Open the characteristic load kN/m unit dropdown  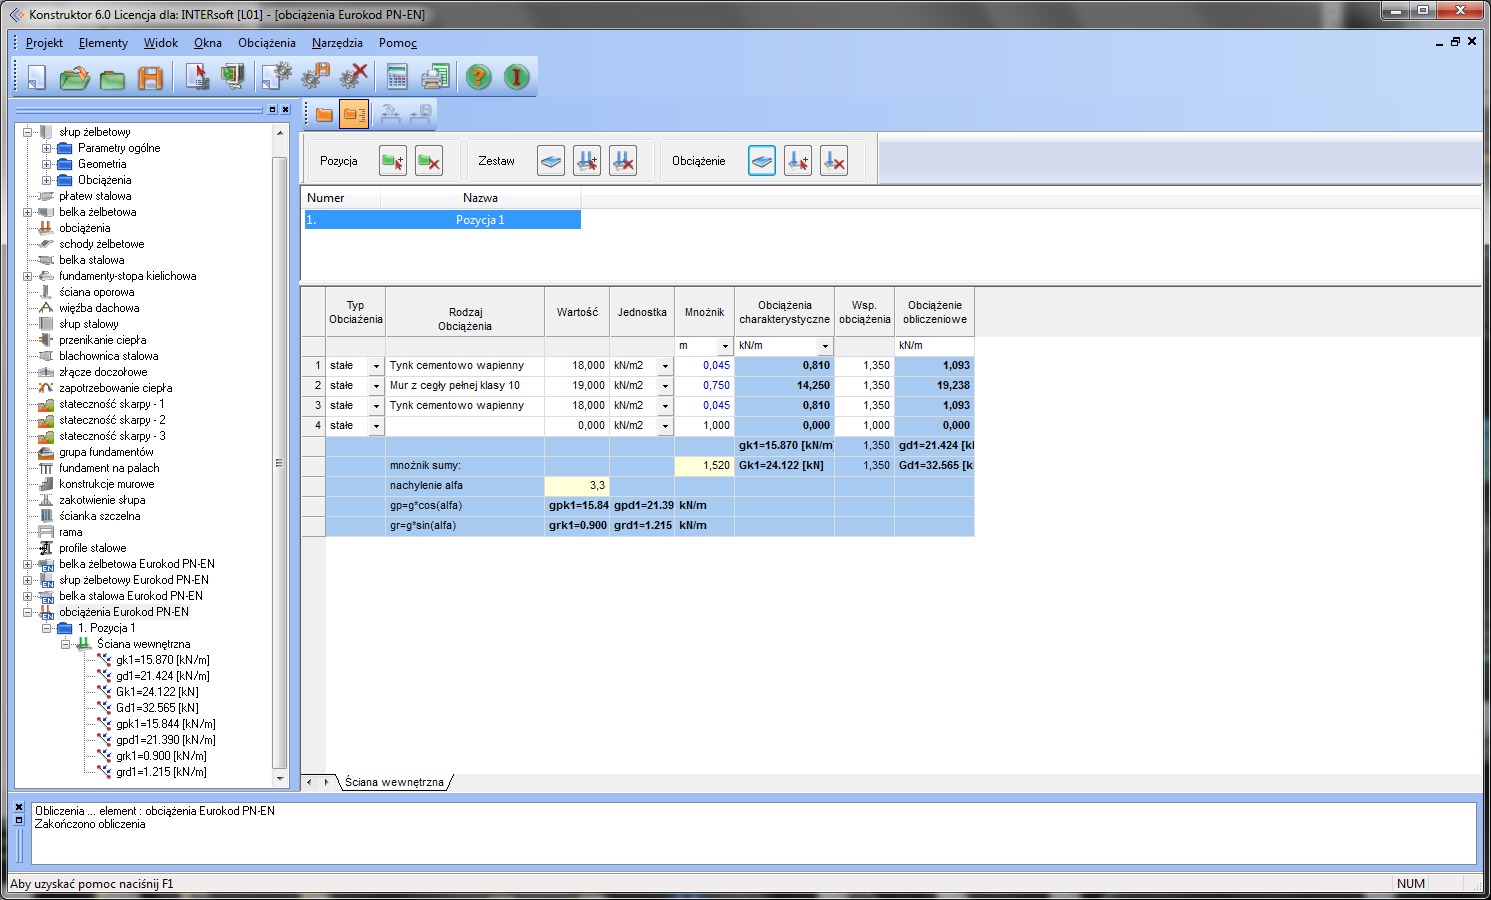point(825,346)
